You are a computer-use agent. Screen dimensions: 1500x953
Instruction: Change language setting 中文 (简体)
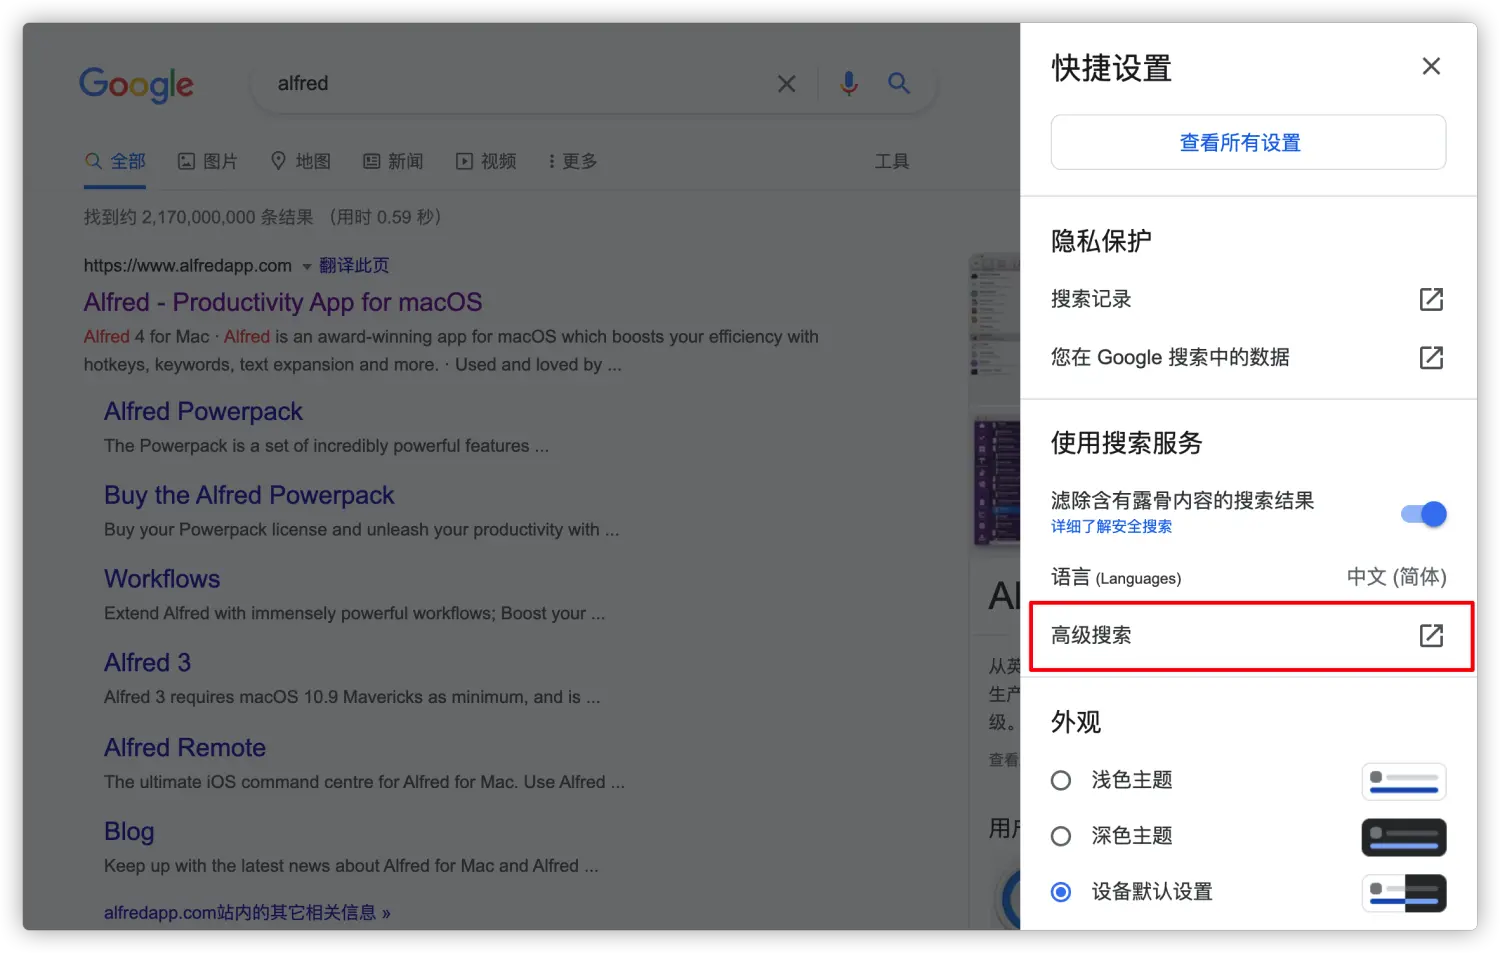(x=1396, y=577)
